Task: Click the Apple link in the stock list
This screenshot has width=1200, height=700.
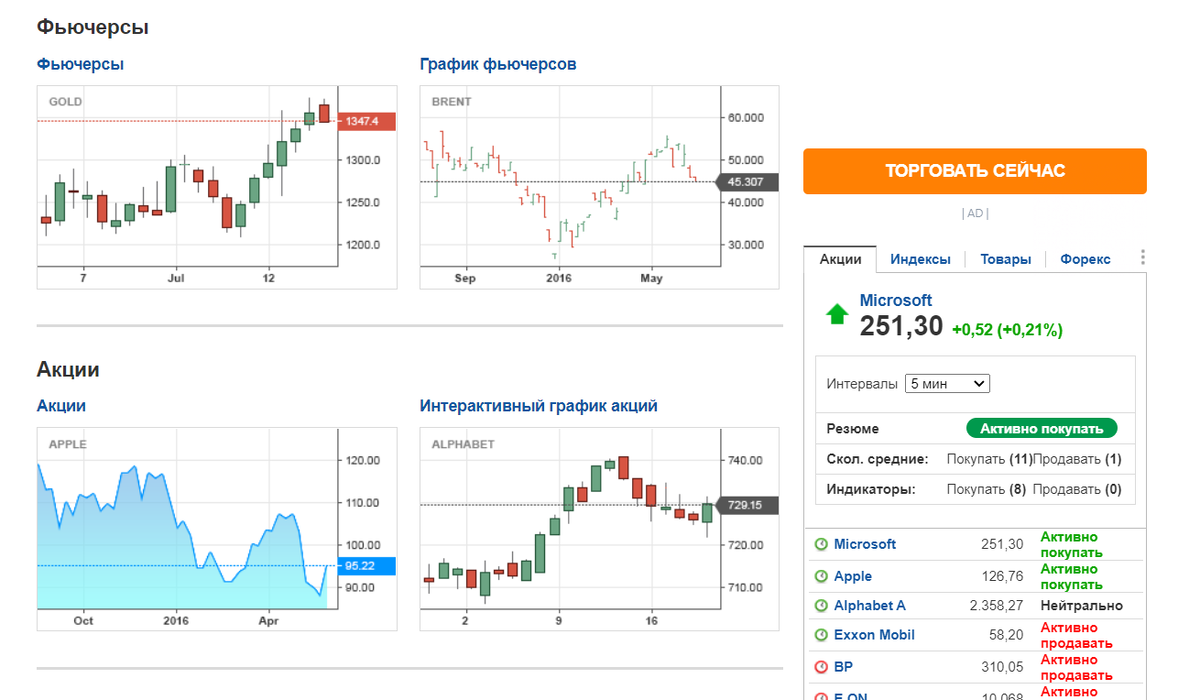Action: (855, 576)
